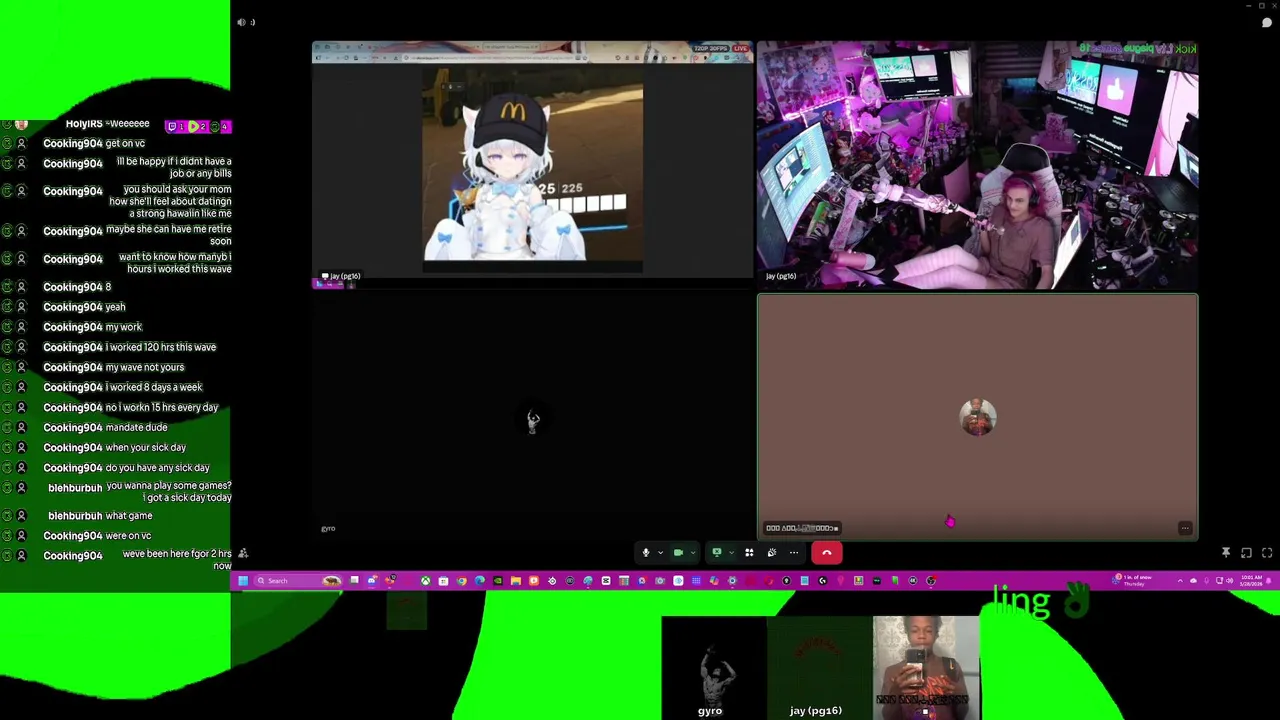
Task: Open more call options ellipsis
Action: [x=794, y=552]
